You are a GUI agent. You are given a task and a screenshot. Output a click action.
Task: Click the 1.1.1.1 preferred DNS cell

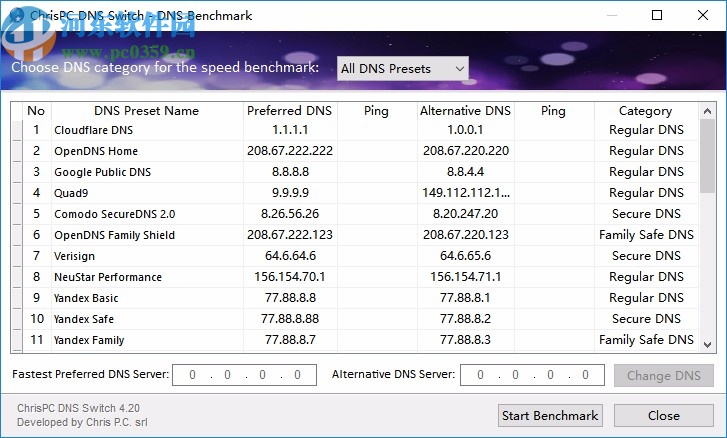coord(290,130)
